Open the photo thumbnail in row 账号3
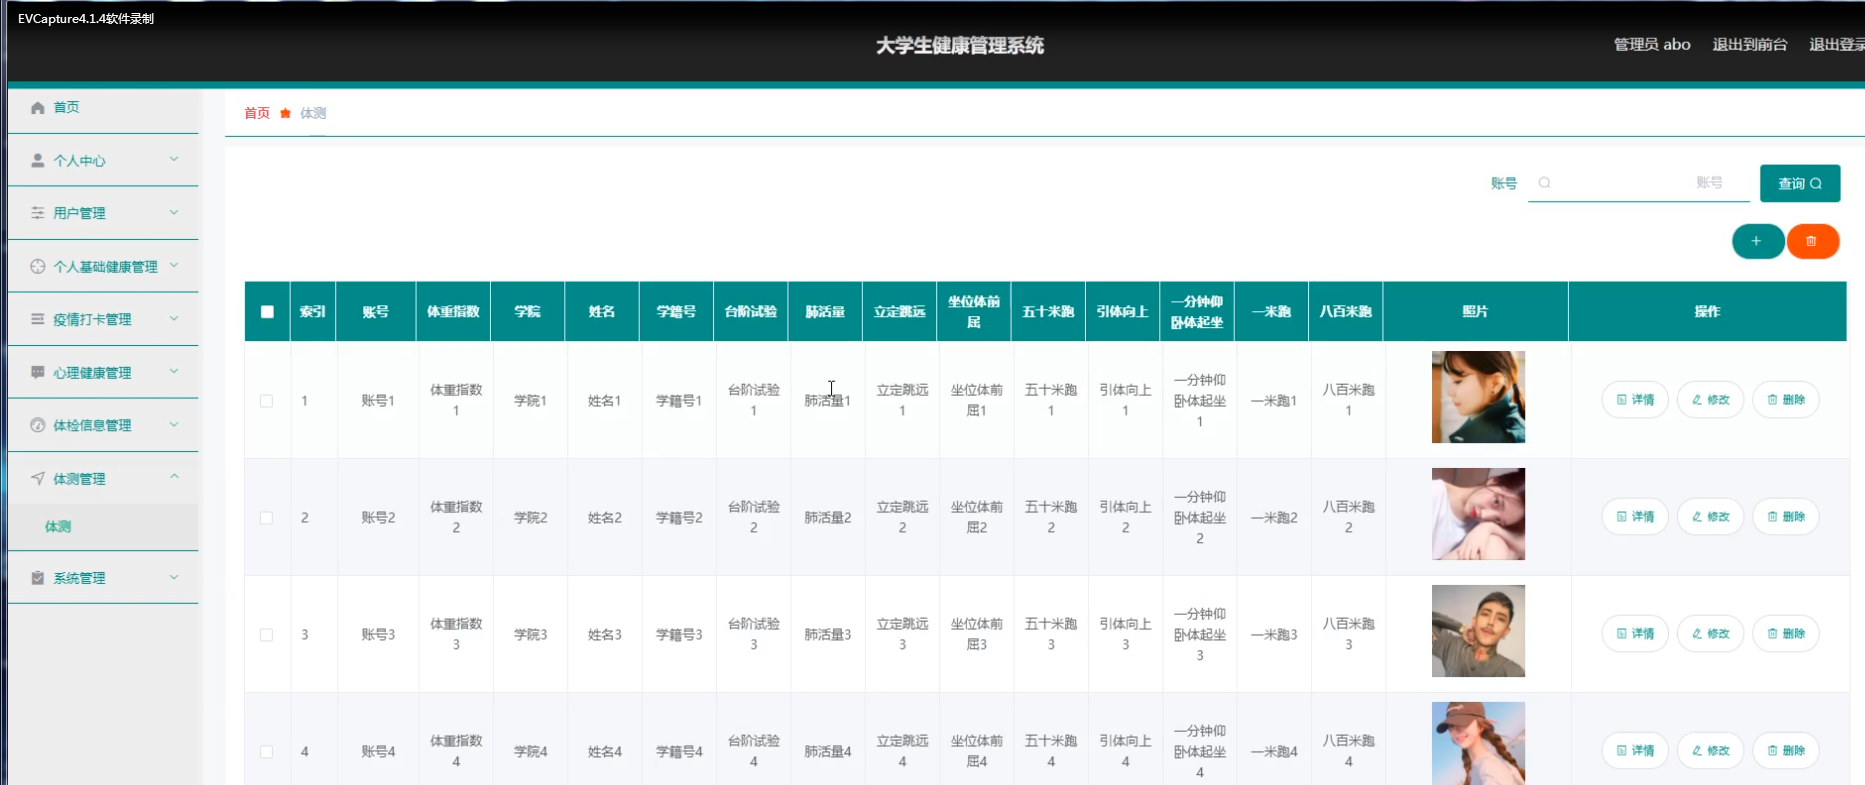The height and width of the screenshot is (785, 1865). point(1478,631)
